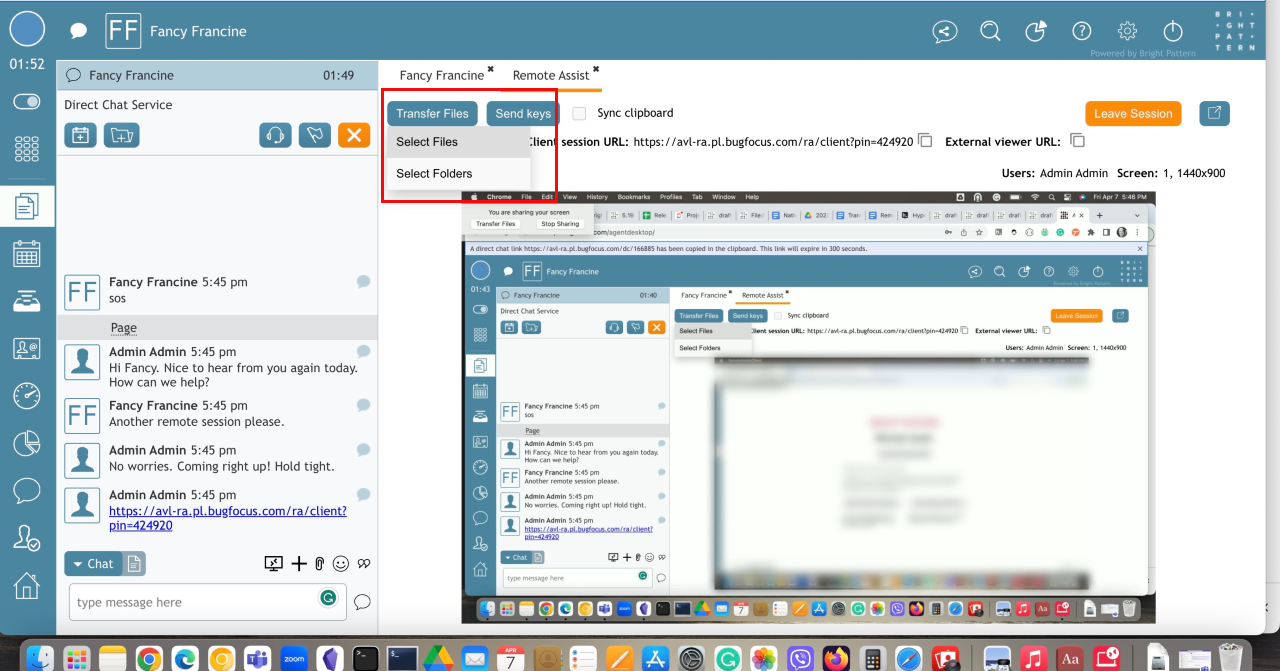
Task: Select Fancy Francine in the conversation list
Action: pos(217,75)
